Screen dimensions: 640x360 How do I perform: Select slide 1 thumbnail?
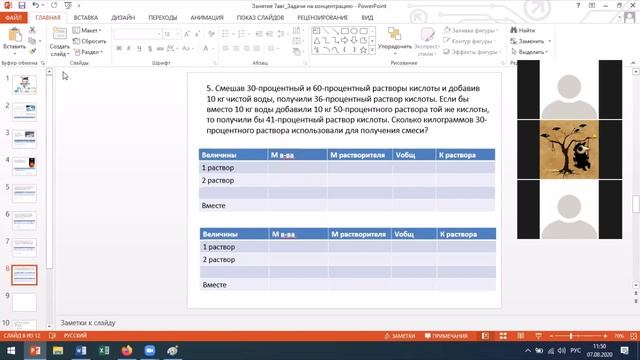pos(24,84)
